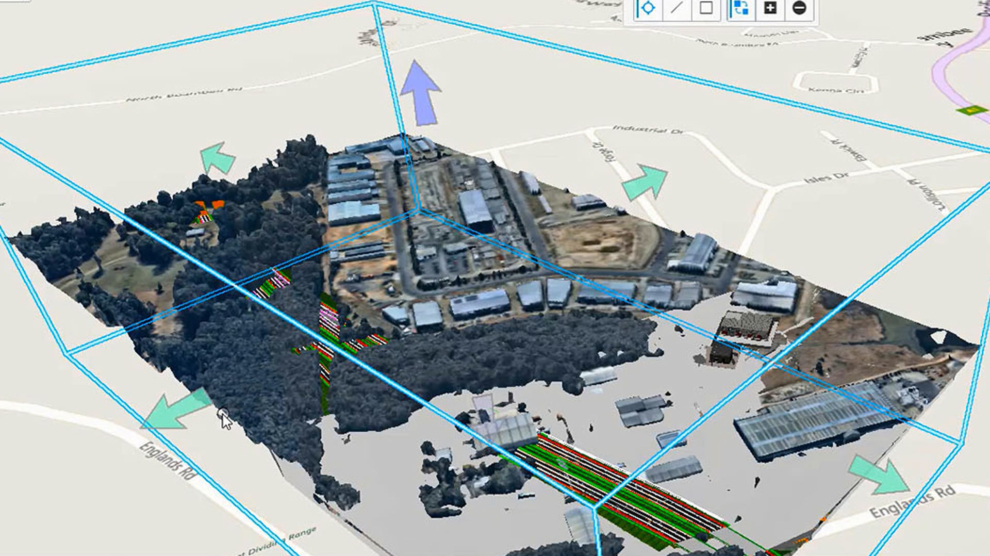
Task: Click the green arrow handle near Industrial Dr
Action: [x=644, y=183]
